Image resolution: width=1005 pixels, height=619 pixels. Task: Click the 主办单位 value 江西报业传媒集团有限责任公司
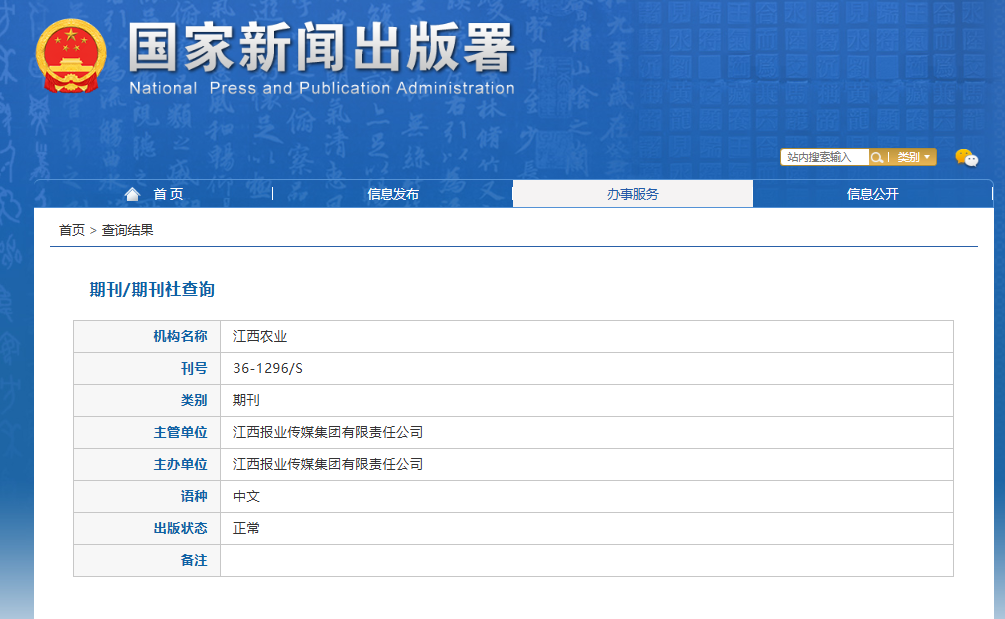[x=328, y=464]
